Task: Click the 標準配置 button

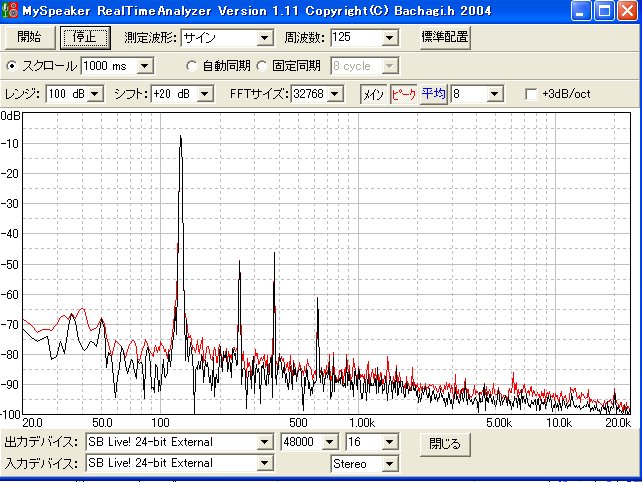Action: pos(444,37)
